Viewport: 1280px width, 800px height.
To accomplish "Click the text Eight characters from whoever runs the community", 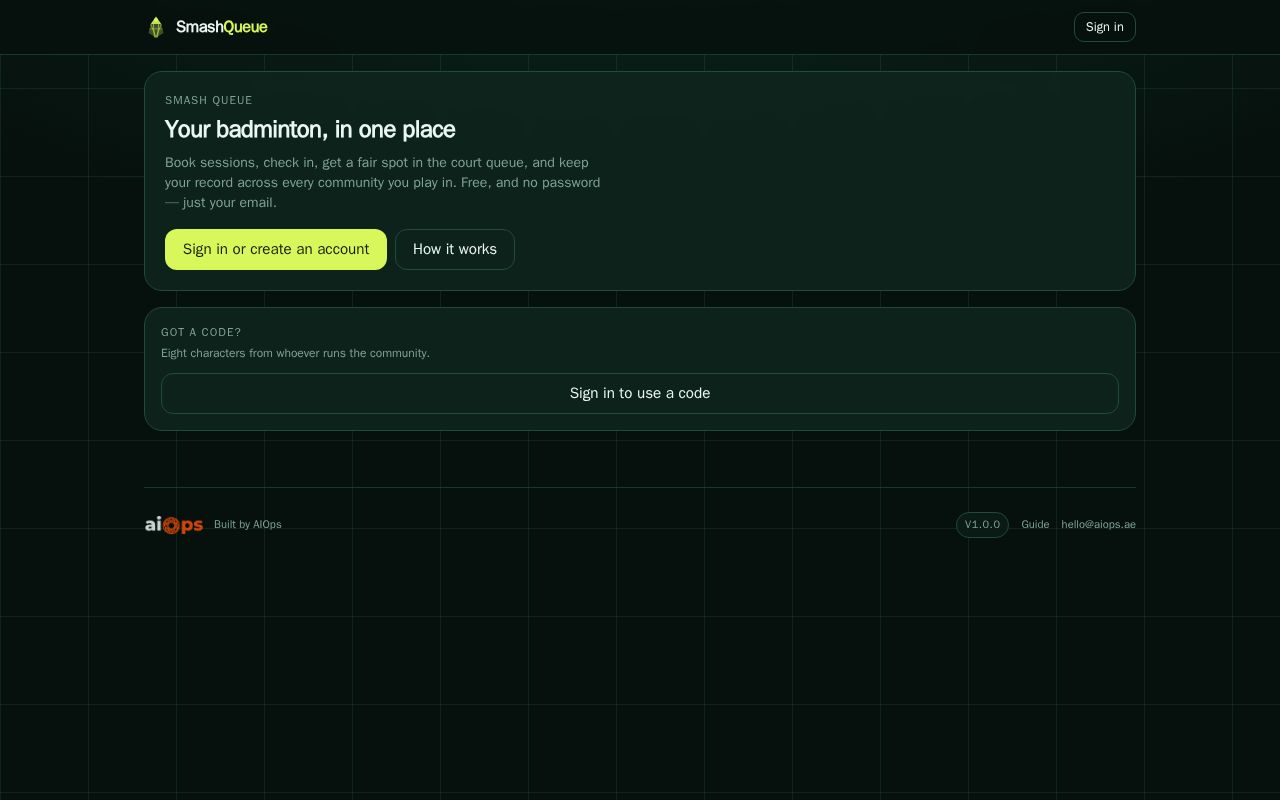I will [295, 353].
